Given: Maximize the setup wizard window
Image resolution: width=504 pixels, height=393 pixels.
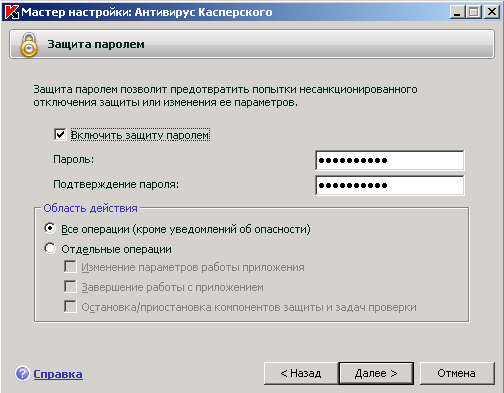Looking at the screenshot, I should click(474, 12).
